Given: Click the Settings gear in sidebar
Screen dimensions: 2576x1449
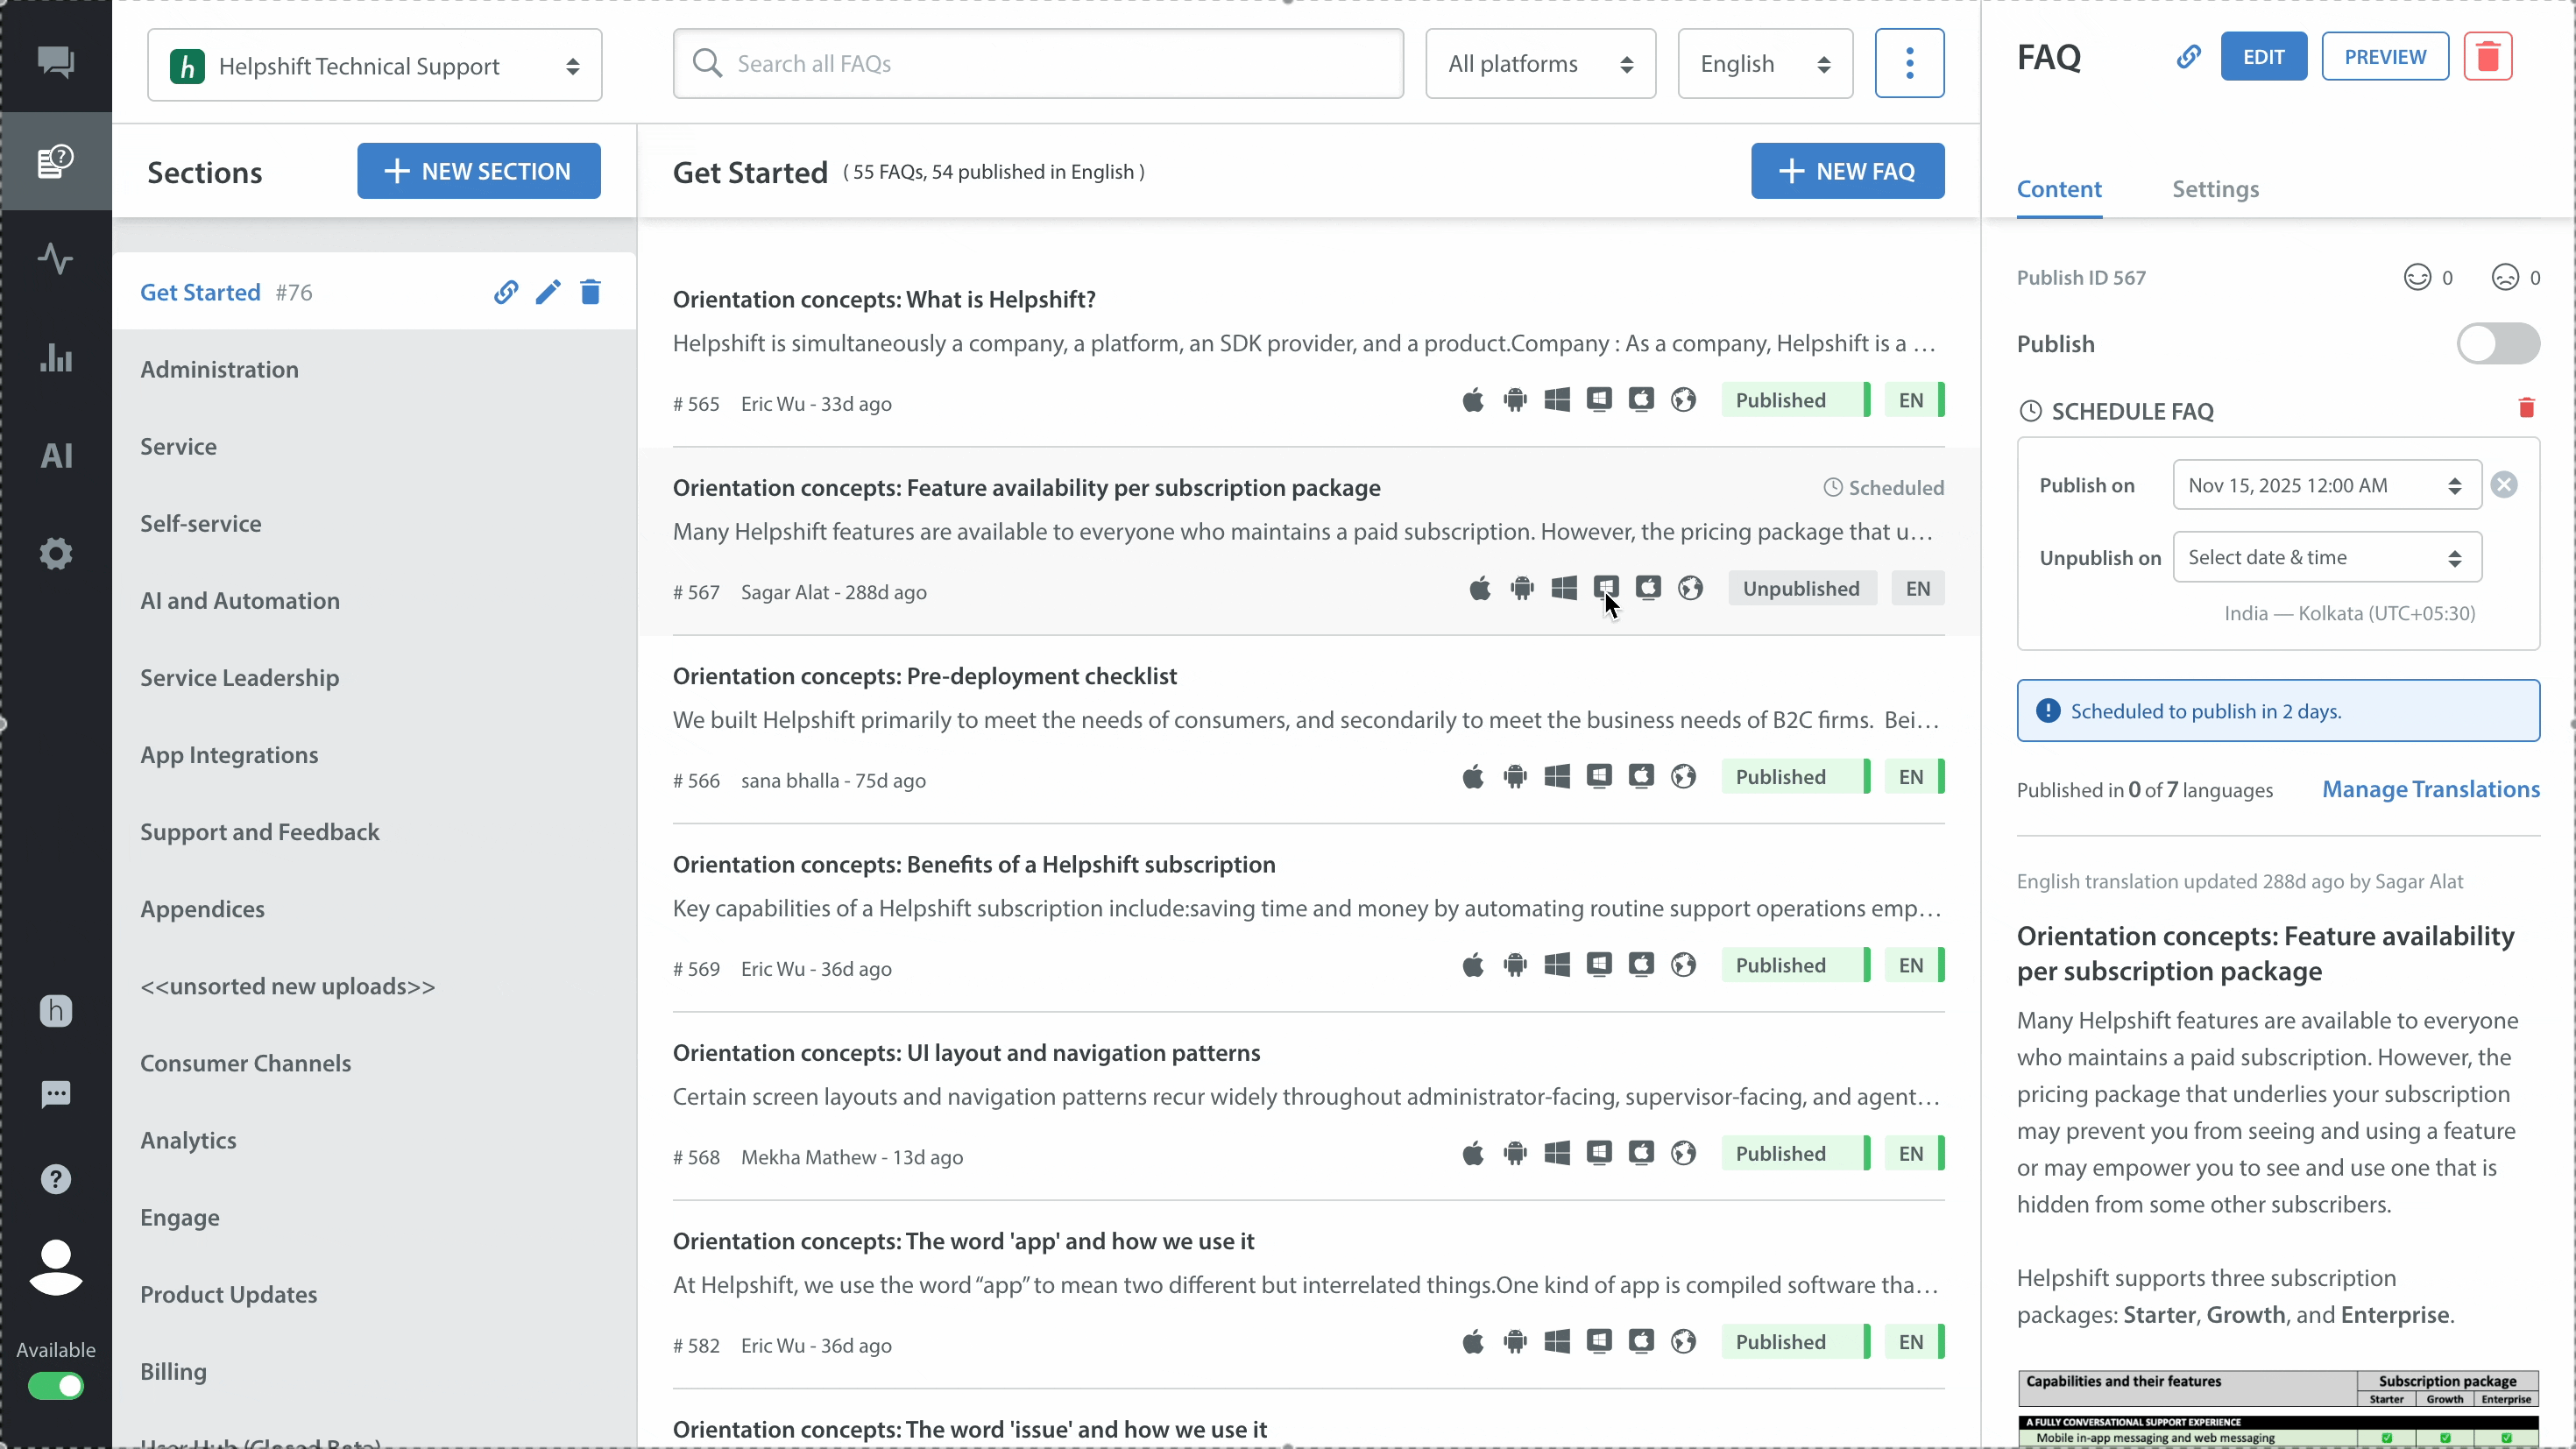Looking at the screenshot, I should 56,553.
